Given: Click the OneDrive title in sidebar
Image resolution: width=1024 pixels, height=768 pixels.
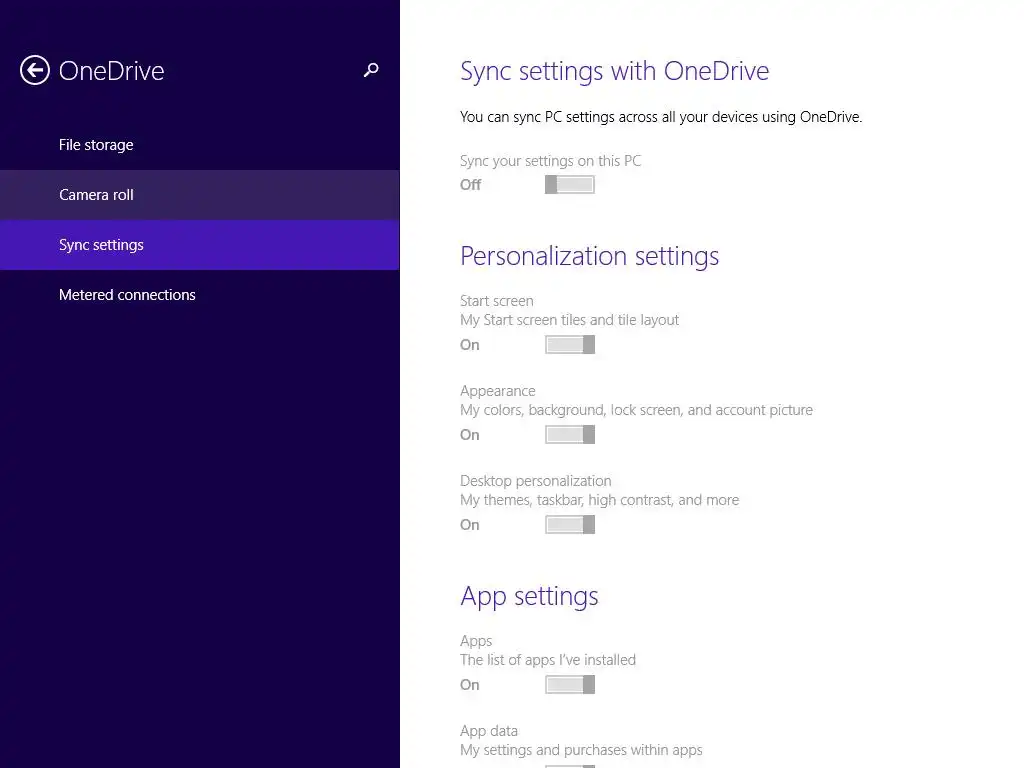Looking at the screenshot, I should 112,71.
